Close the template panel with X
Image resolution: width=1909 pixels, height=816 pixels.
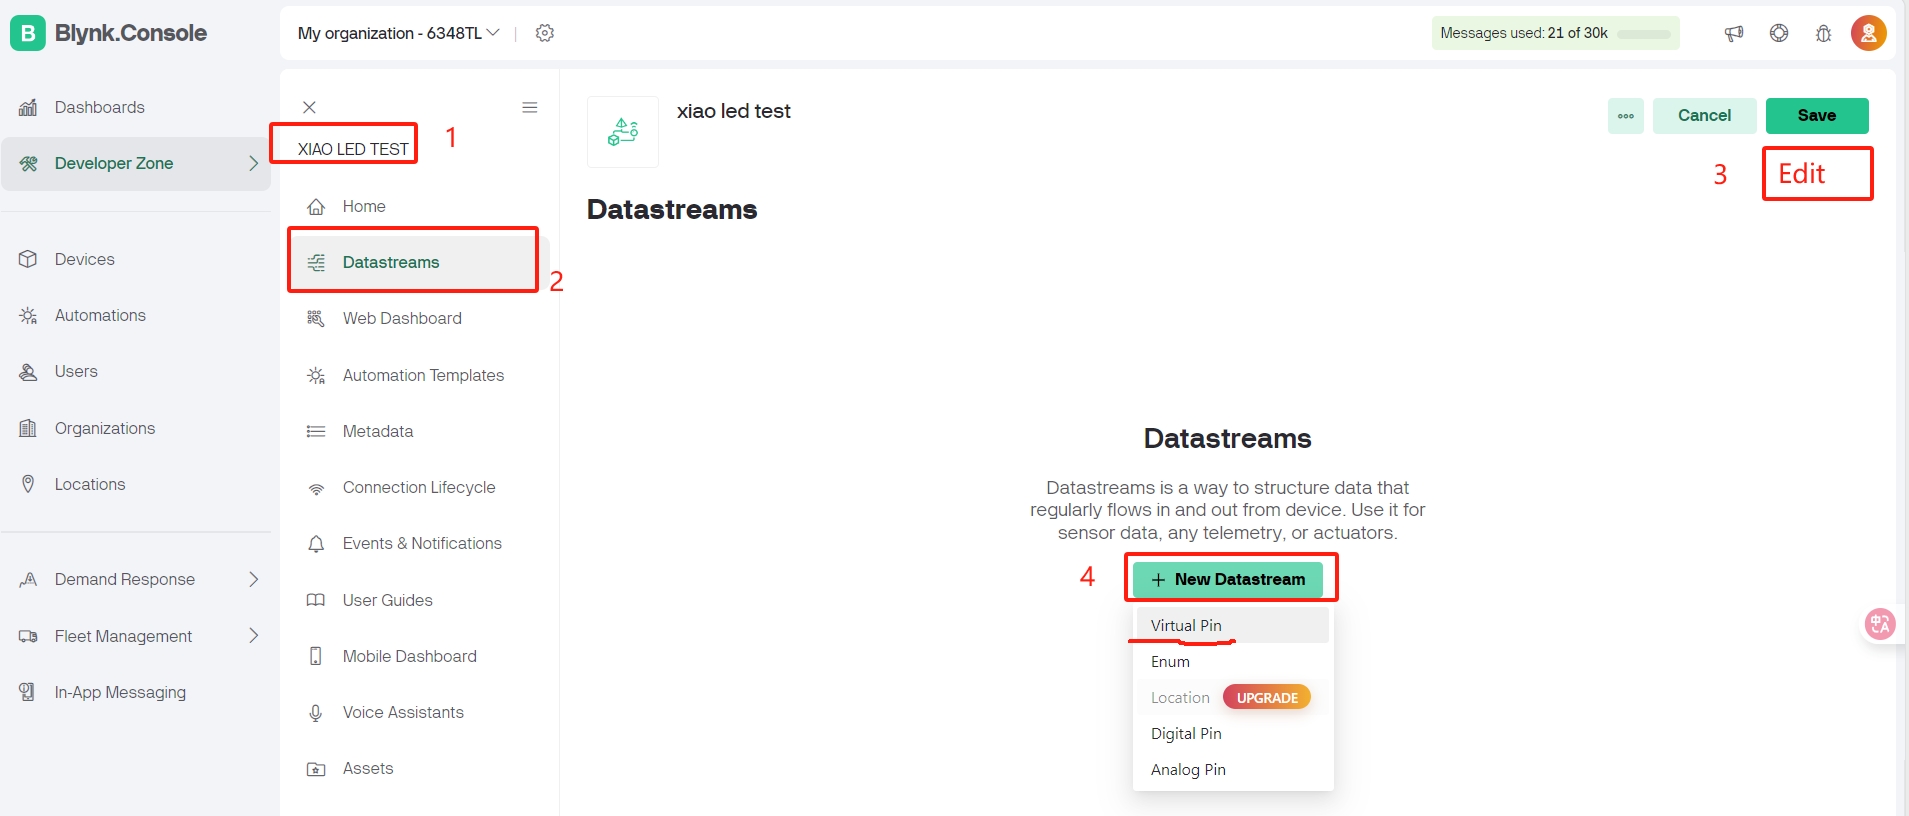[x=309, y=107]
